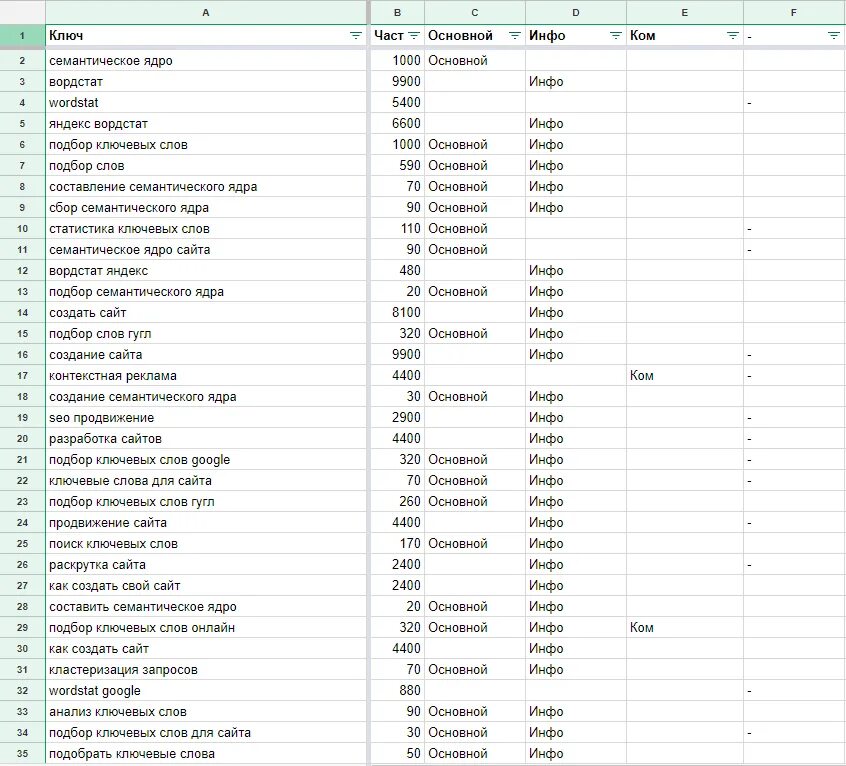Click the frequency value 880
Image resolution: width=846 pixels, height=766 pixels.
[x=410, y=690]
